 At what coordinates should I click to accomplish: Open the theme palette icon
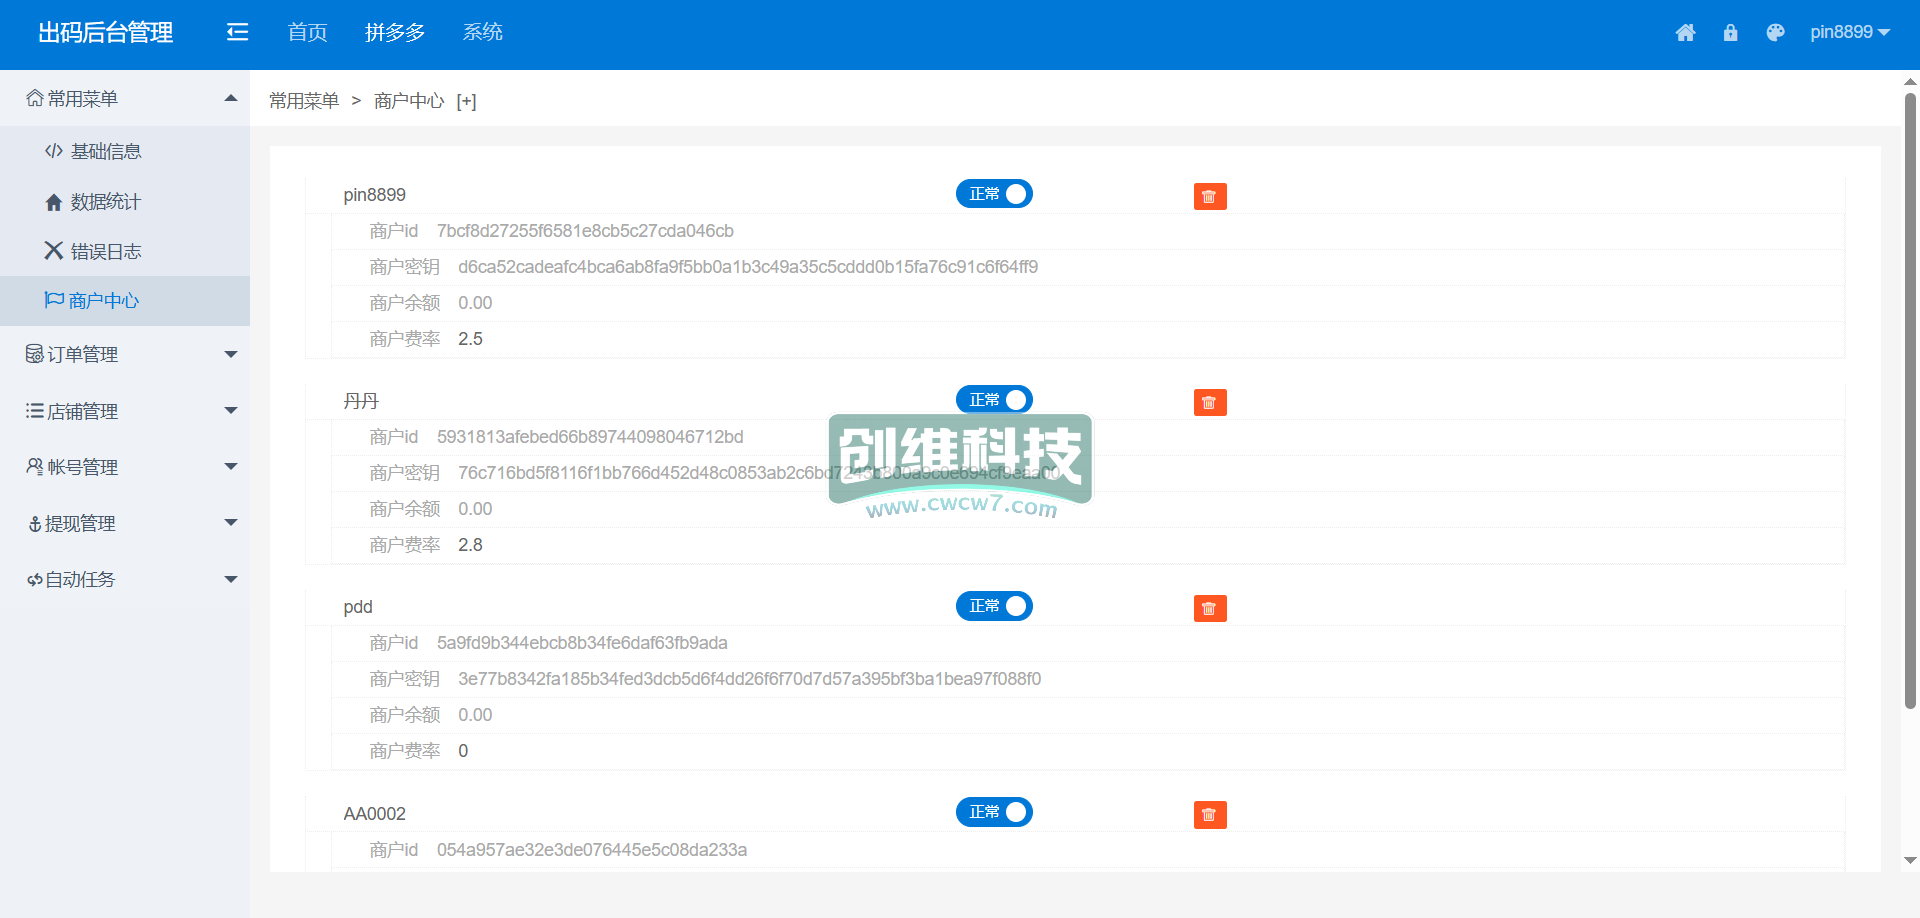[1775, 33]
